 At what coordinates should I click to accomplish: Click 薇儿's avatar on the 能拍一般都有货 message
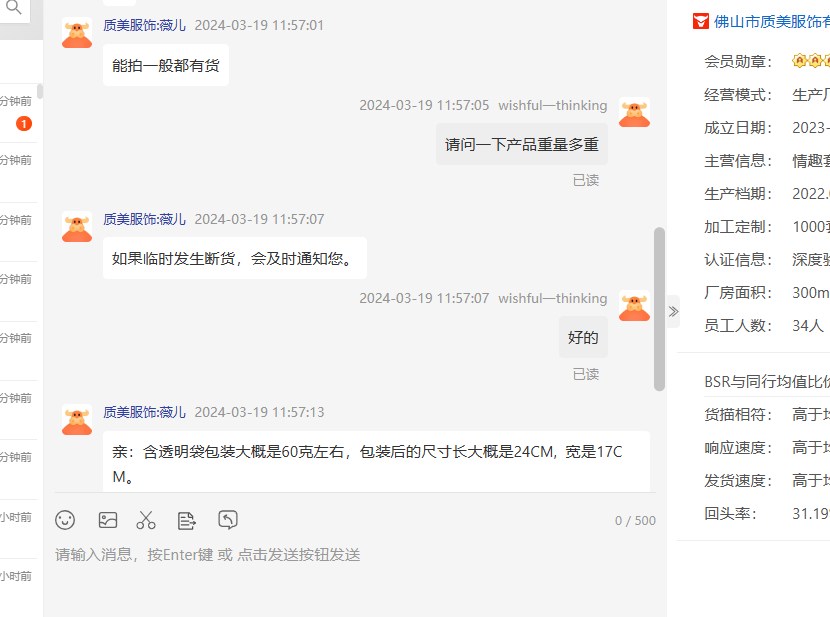point(77,33)
